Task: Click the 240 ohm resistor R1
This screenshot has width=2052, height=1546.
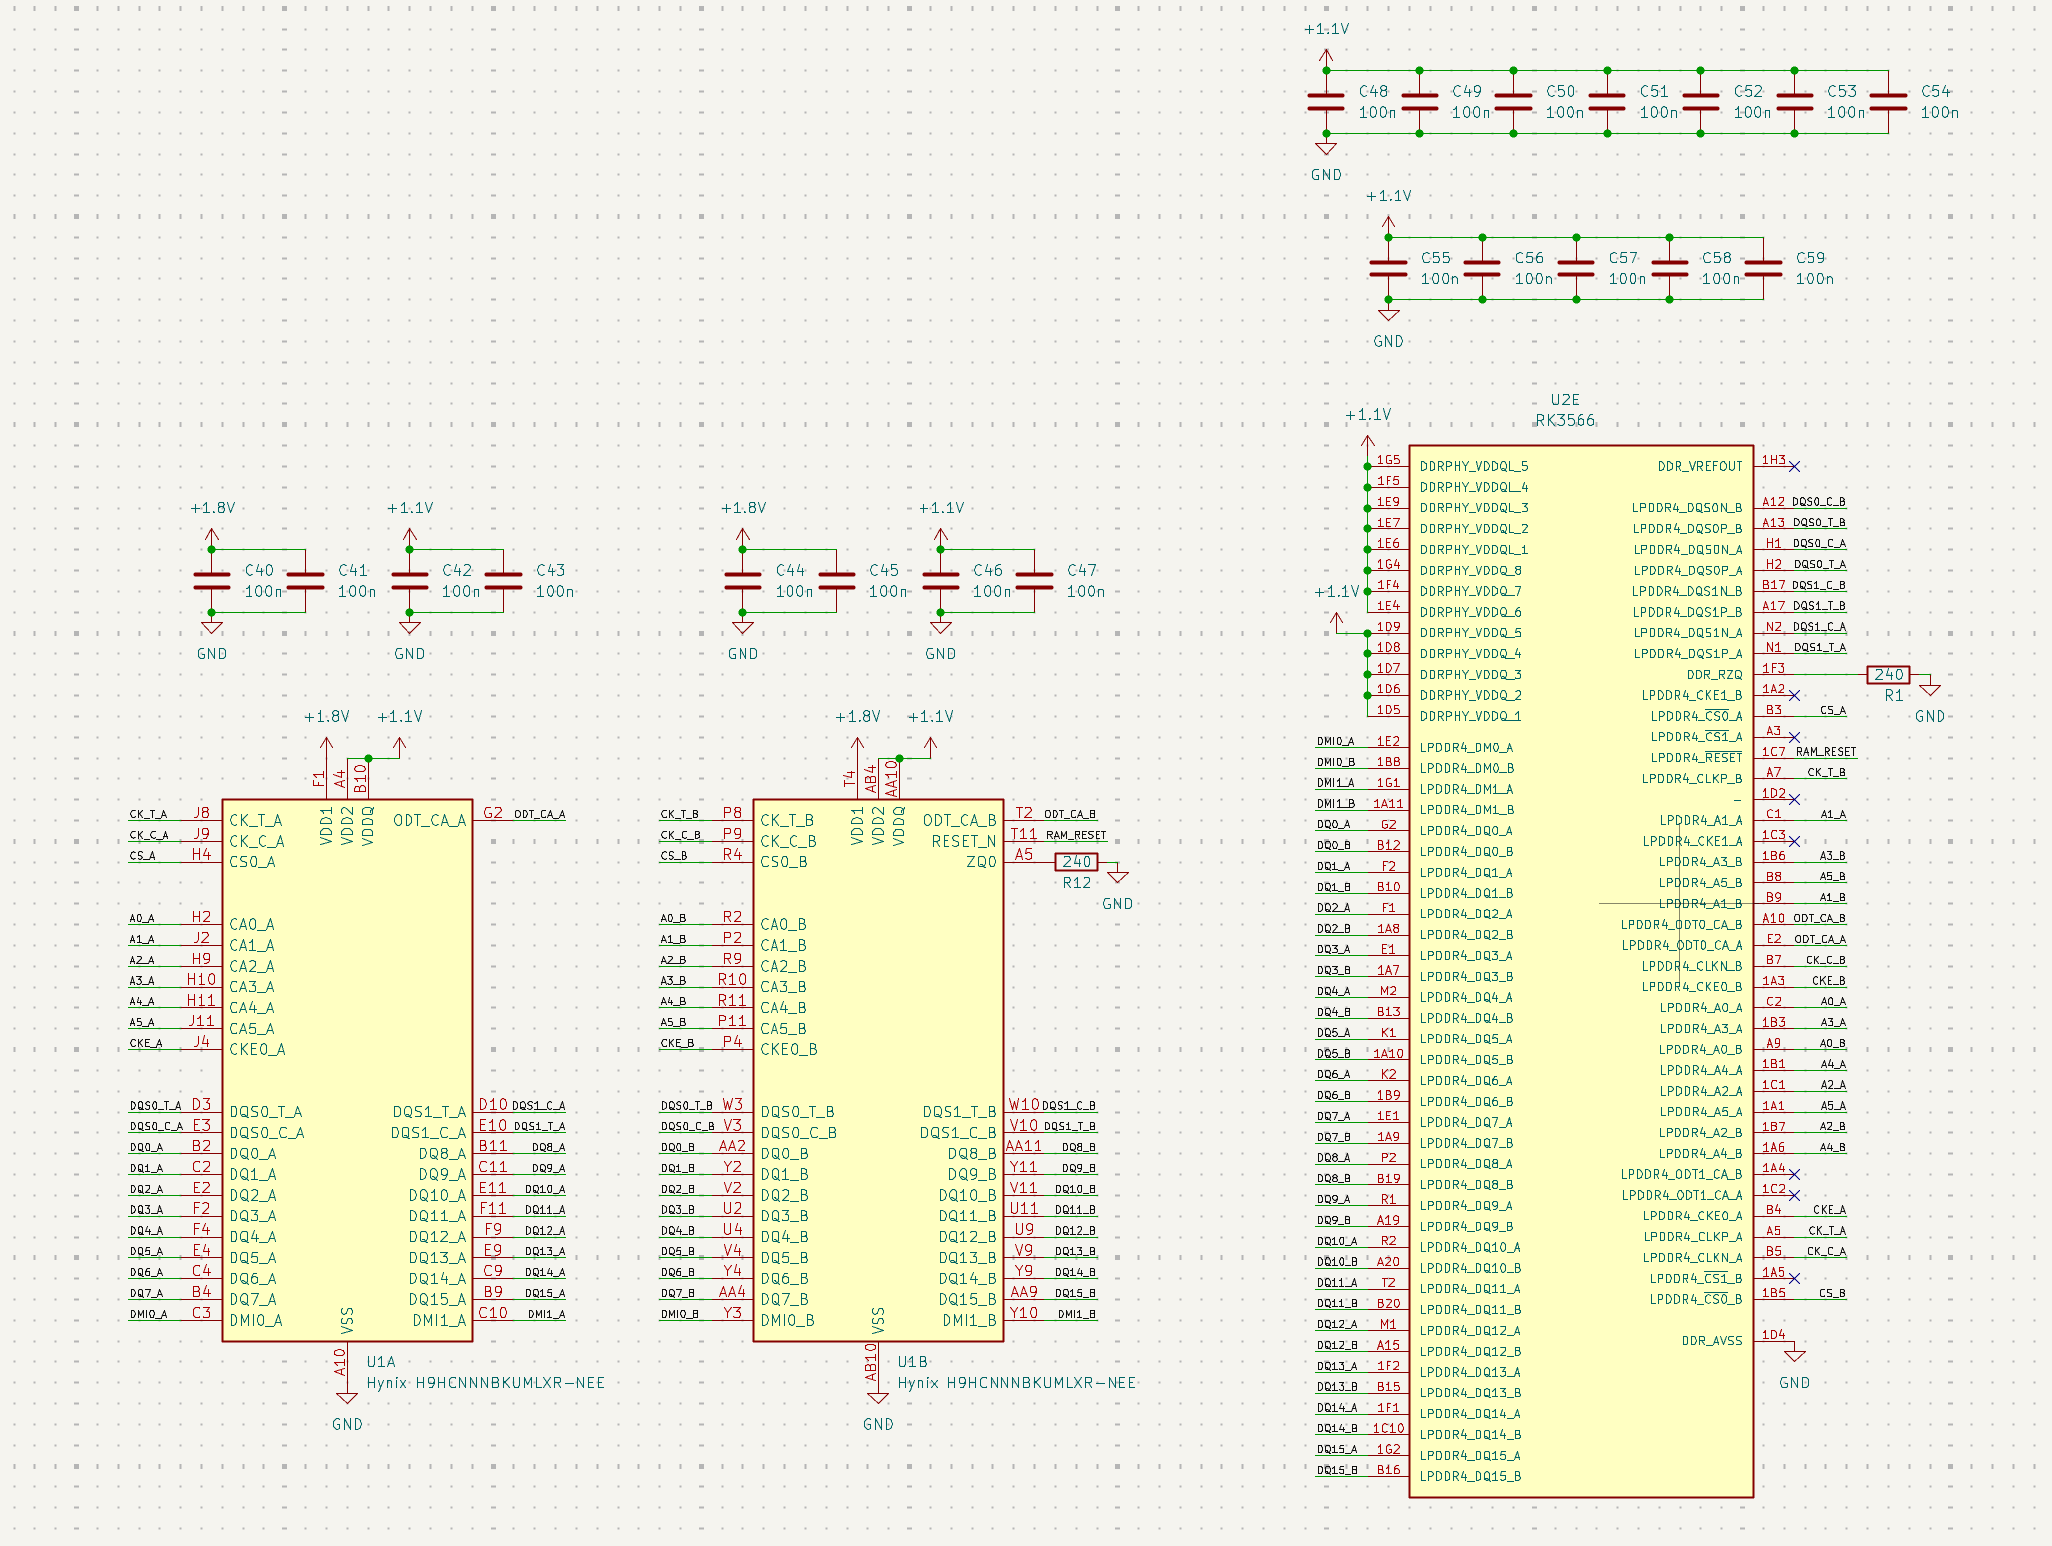Action: click(1888, 675)
